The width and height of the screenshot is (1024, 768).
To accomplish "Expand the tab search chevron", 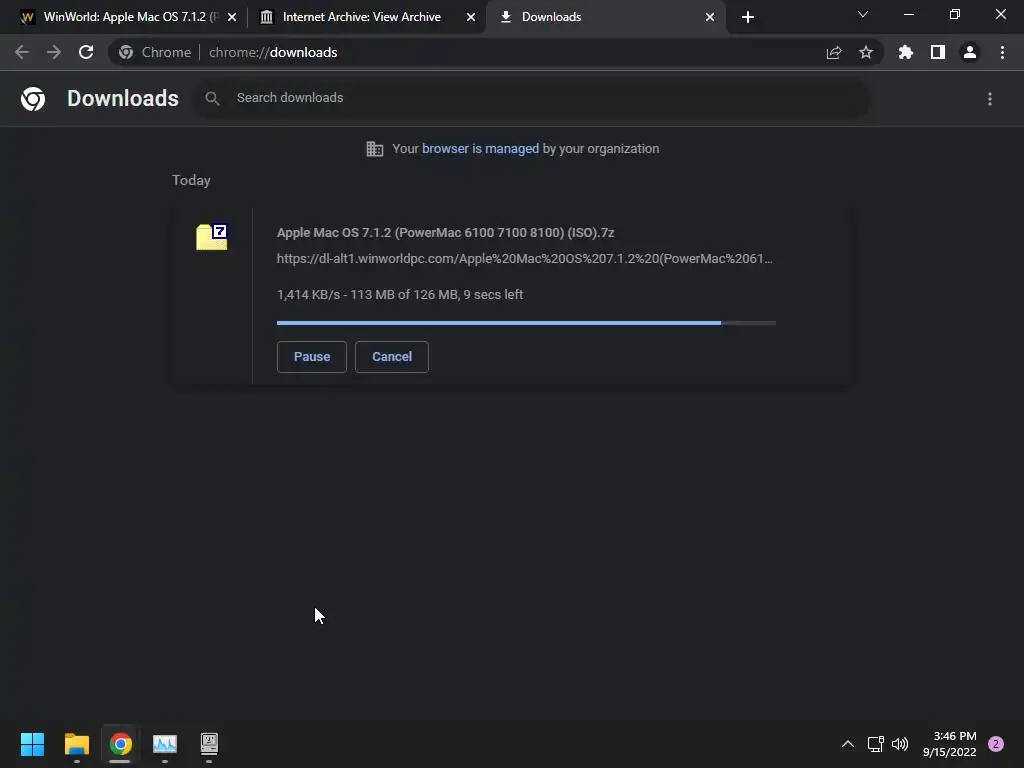I will click(x=863, y=14).
